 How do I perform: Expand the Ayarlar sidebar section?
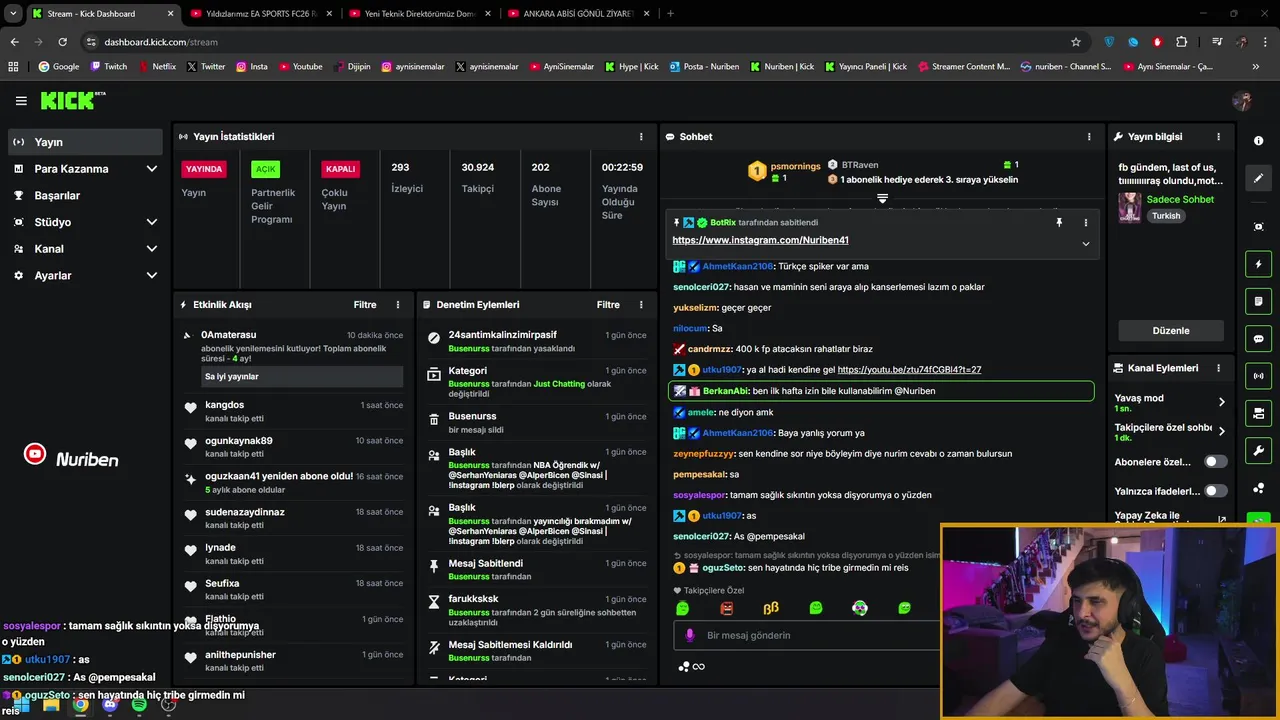152,275
